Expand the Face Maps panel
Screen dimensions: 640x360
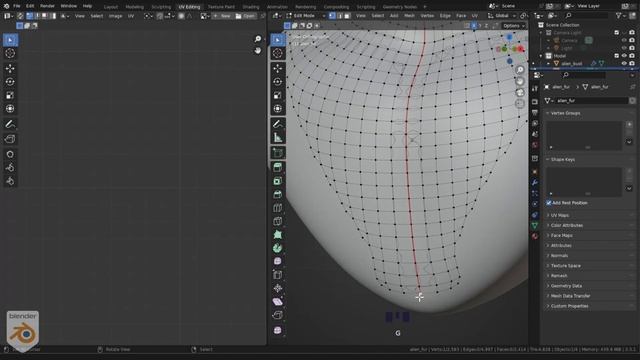coord(590,236)
